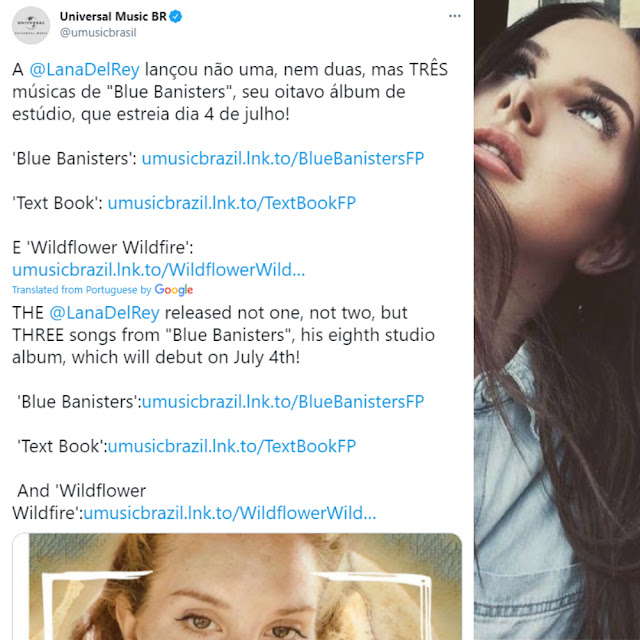Open the BlueBanistersFP link in the English translation

[x=283, y=402]
